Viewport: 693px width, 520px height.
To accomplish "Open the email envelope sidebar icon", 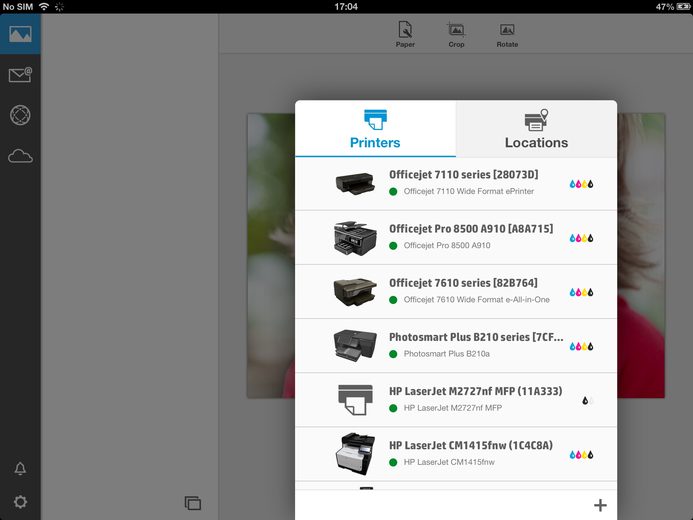I will coord(20,75).
